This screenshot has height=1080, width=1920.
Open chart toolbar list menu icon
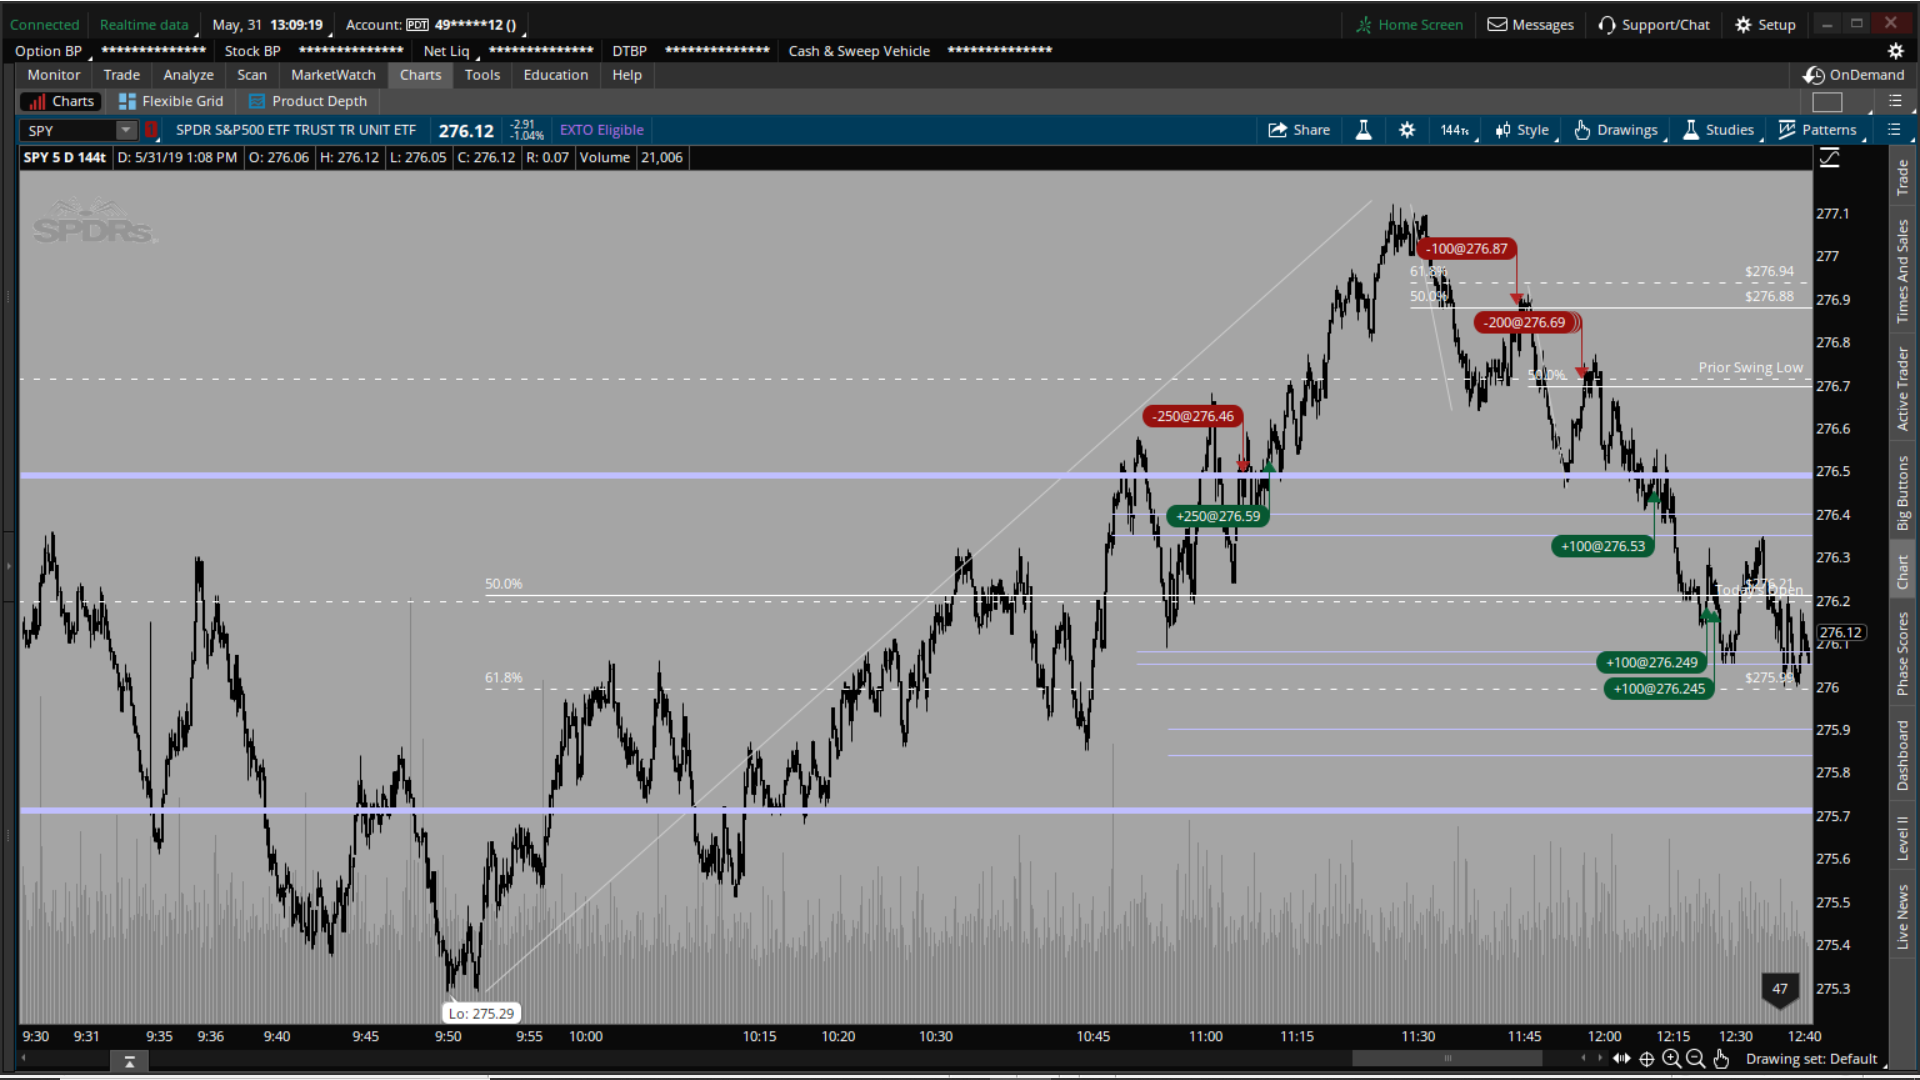[1894, 130]
